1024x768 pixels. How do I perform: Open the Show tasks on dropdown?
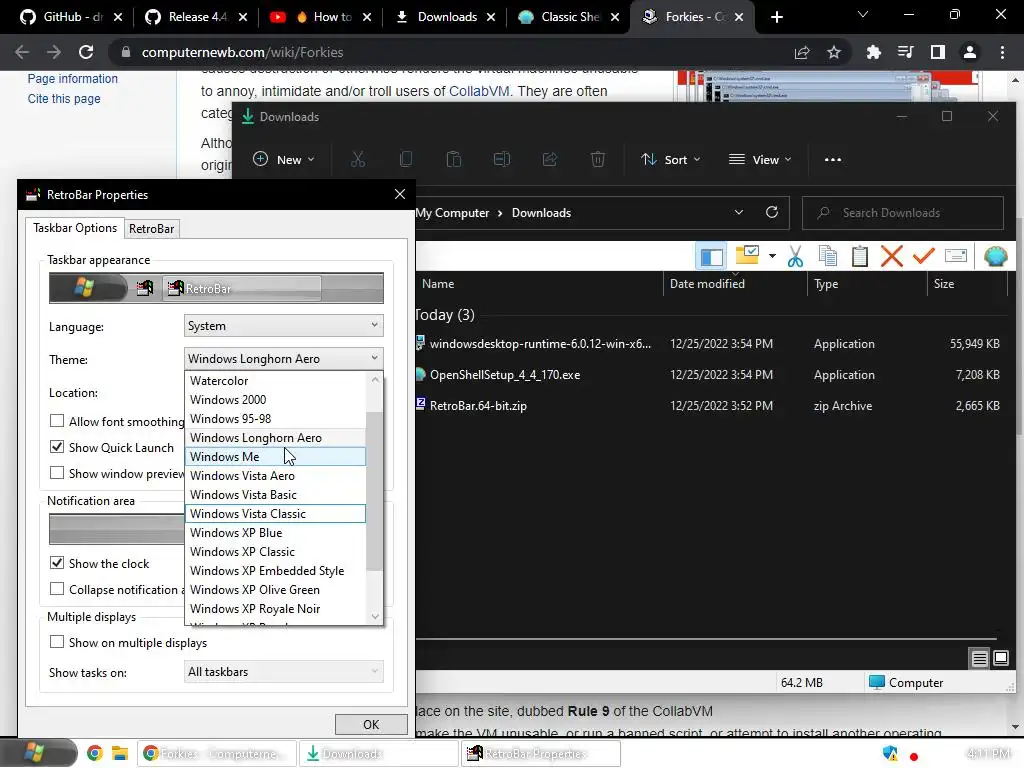click(x=283, y=671)
